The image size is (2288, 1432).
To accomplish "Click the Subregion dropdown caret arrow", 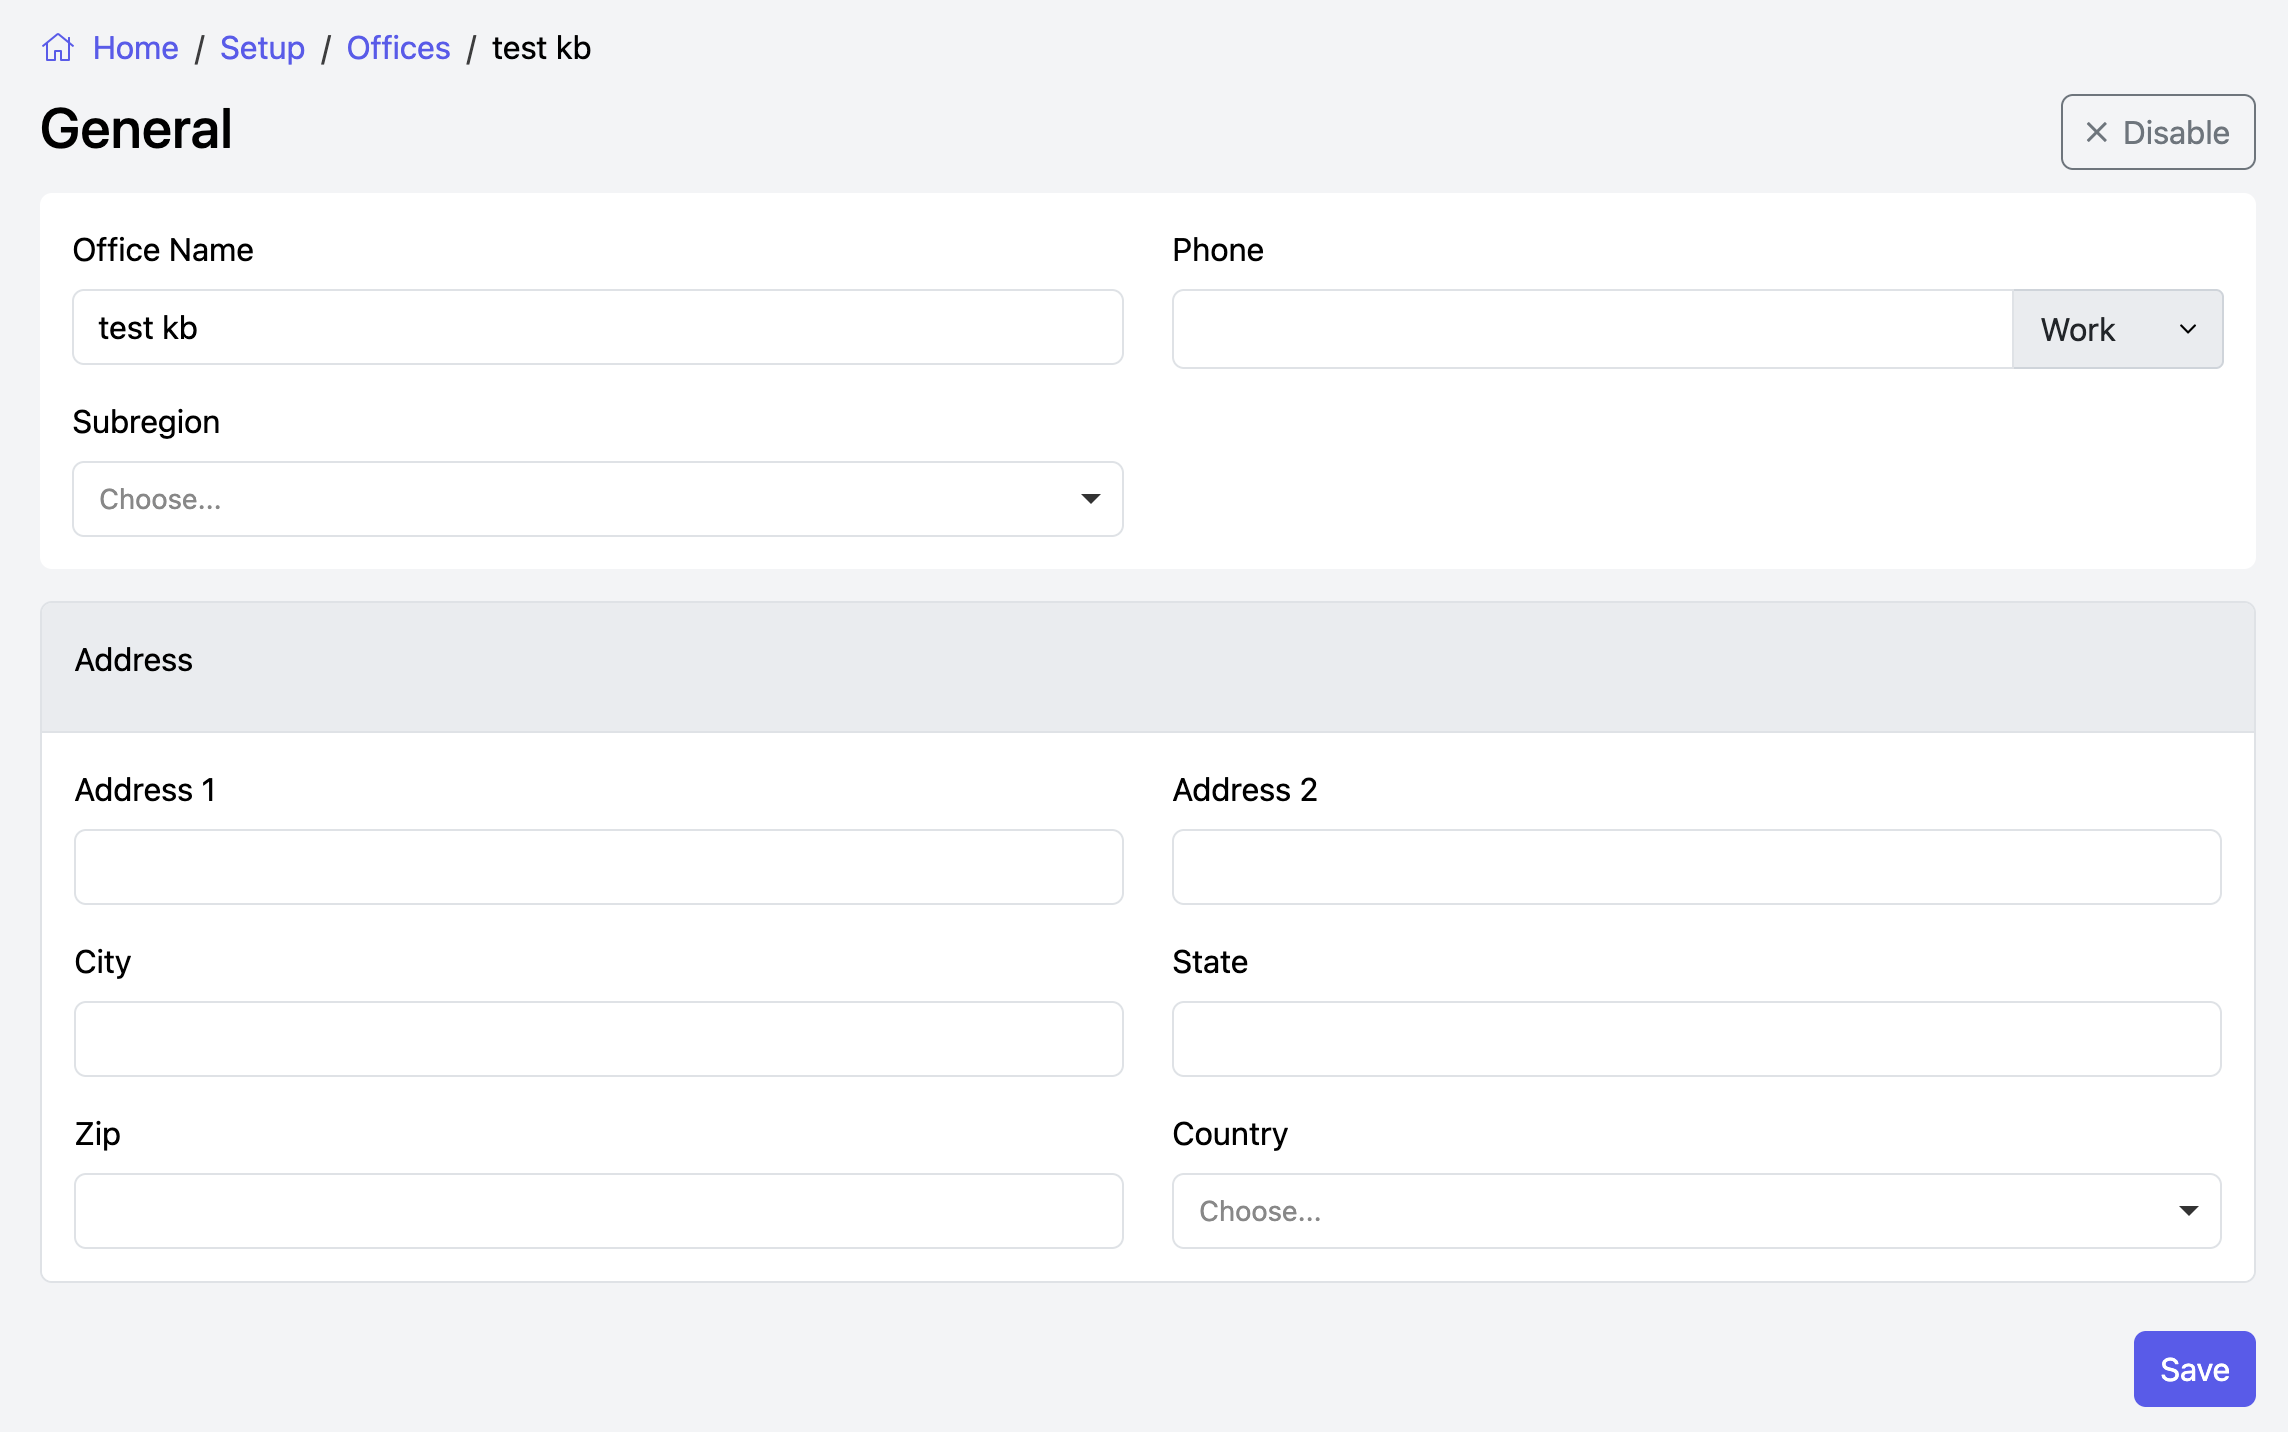I will click(1090, 499).
